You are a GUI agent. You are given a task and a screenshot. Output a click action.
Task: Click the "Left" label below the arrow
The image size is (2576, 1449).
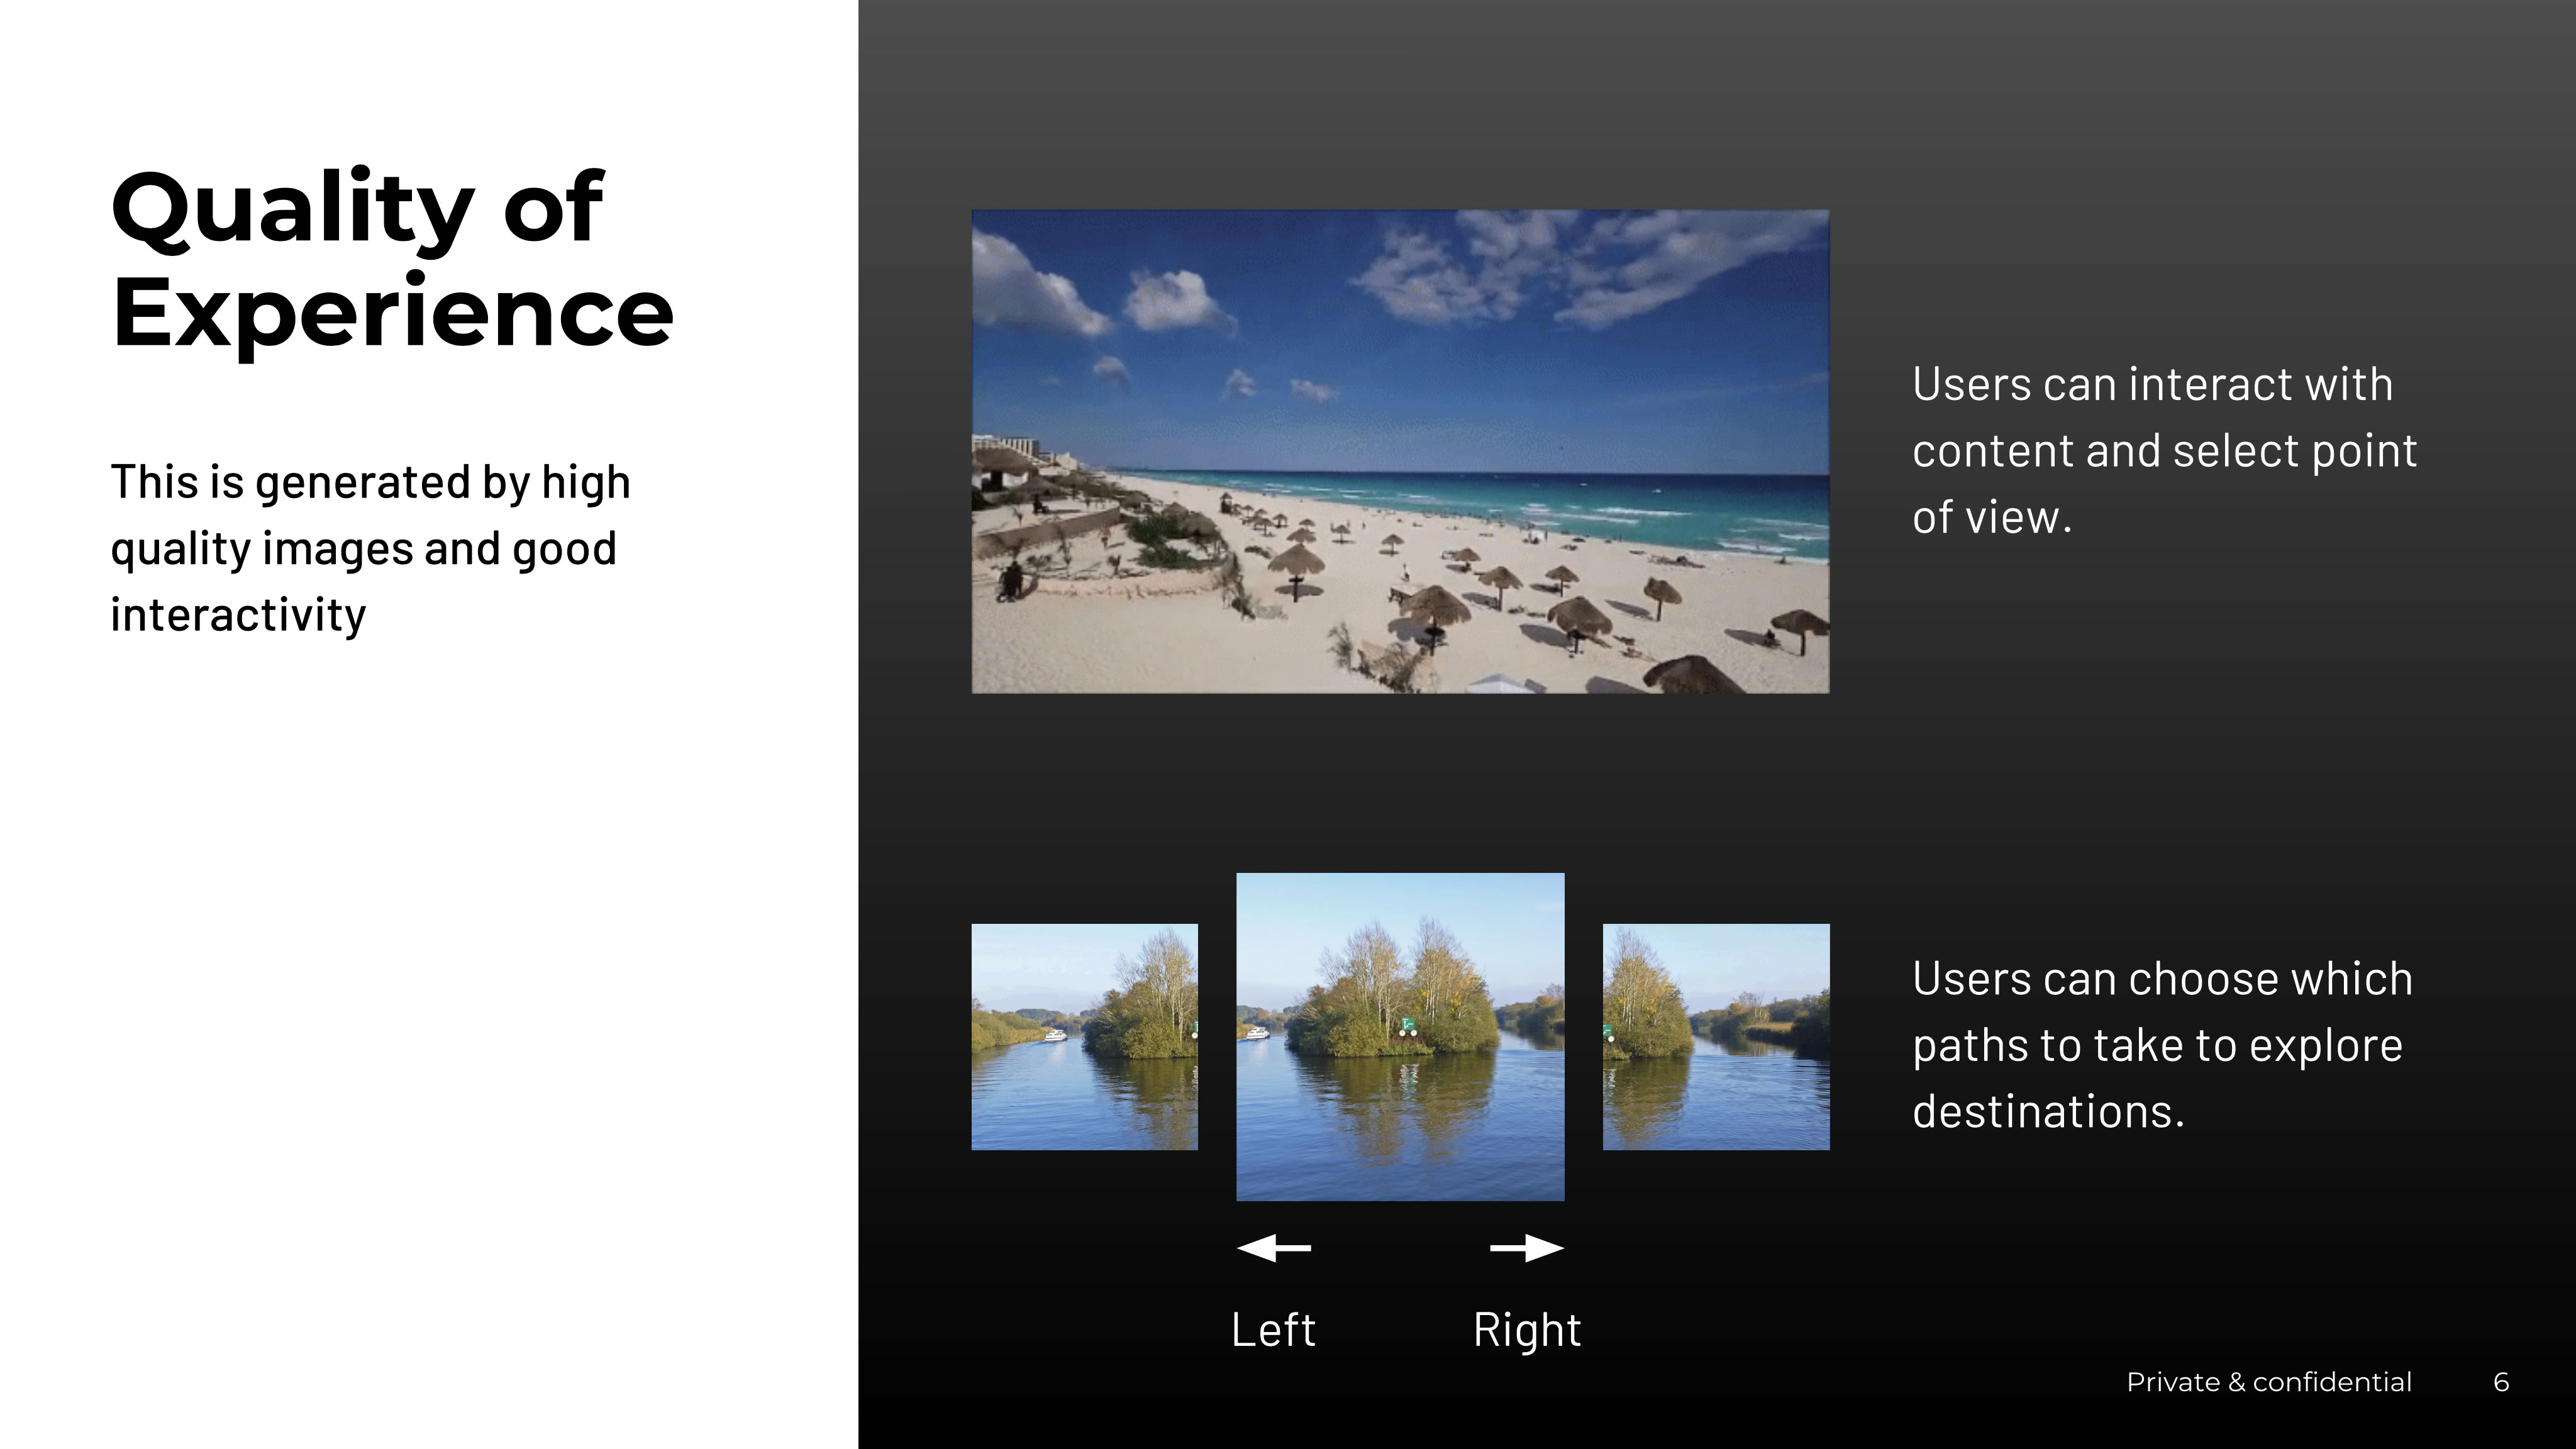[1273, 1330]
